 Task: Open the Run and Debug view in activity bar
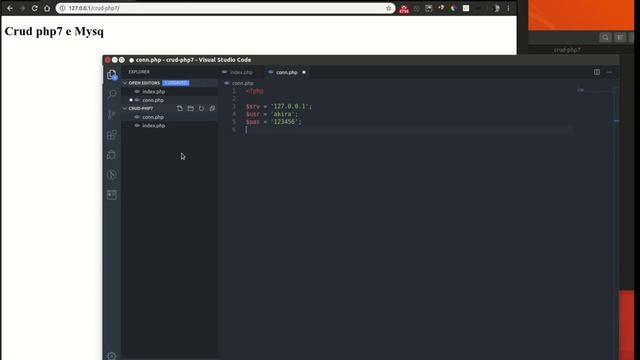(111, 155)
